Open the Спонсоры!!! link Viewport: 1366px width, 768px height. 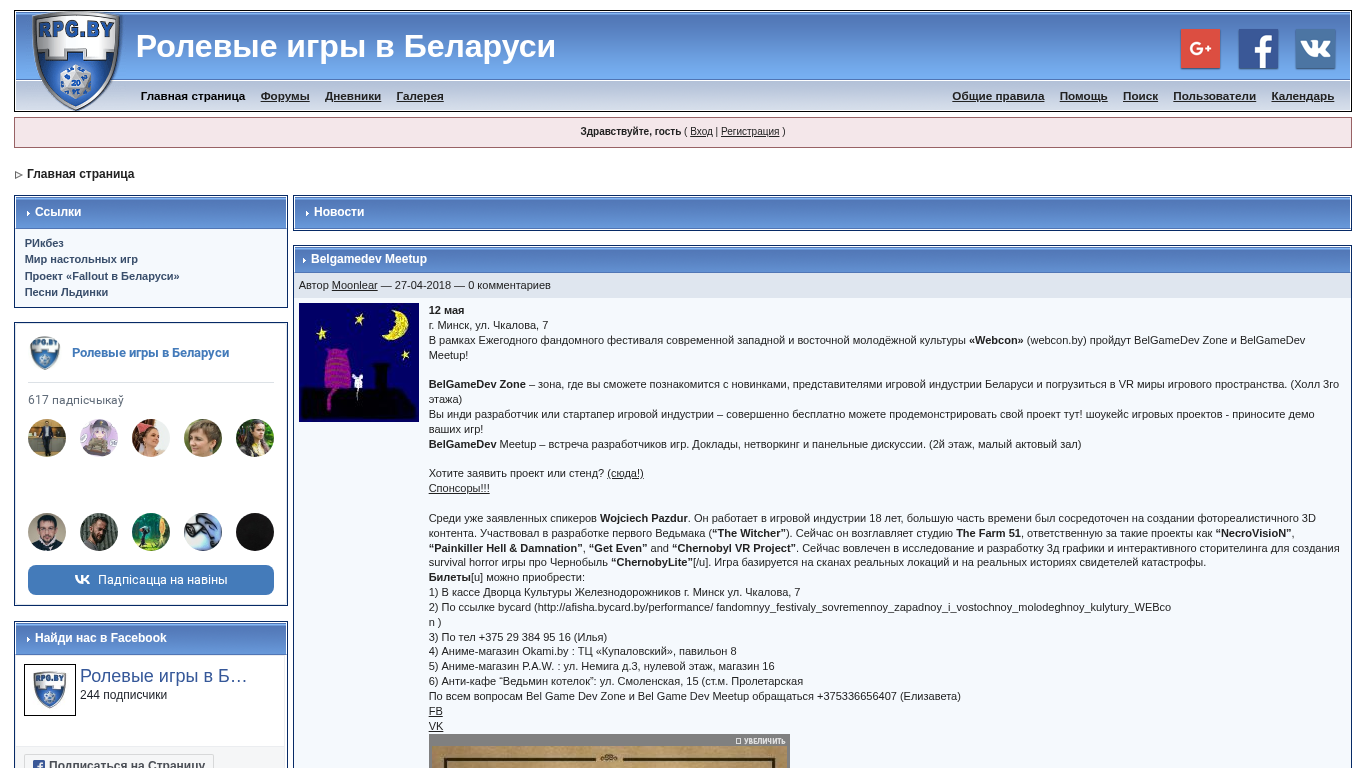459,488
